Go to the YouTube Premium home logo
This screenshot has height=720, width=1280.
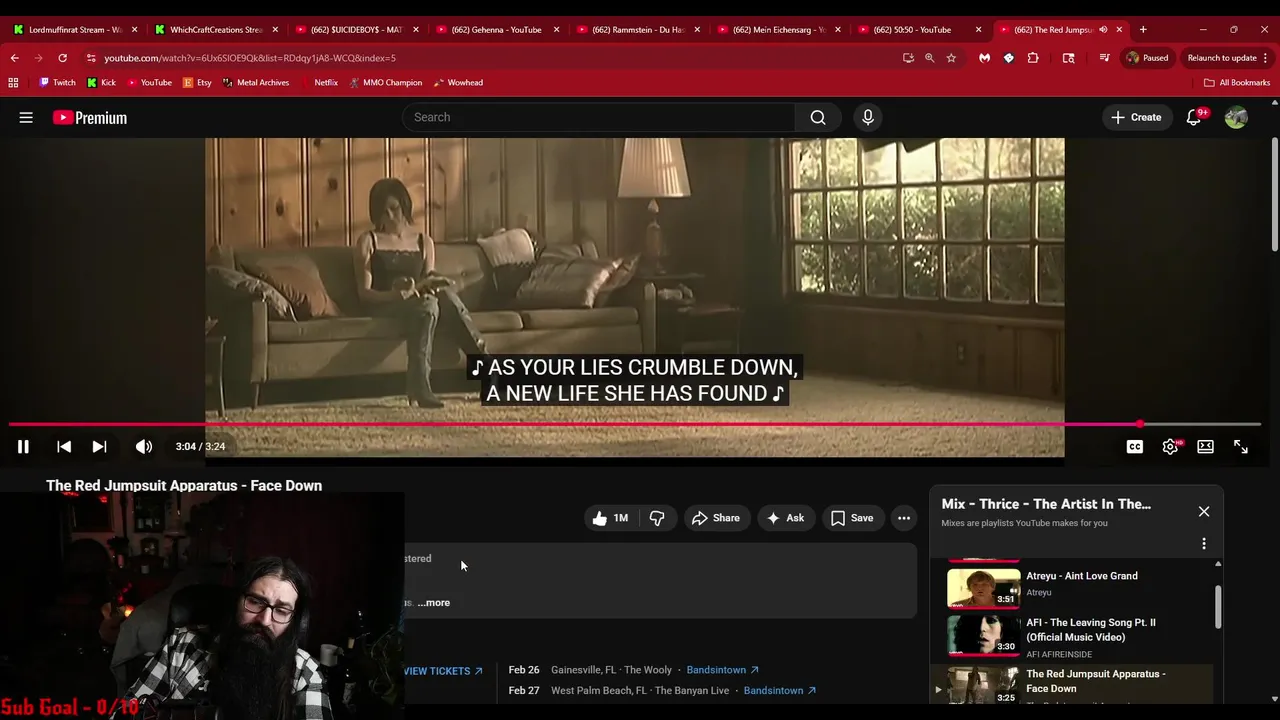click(90, 118)
